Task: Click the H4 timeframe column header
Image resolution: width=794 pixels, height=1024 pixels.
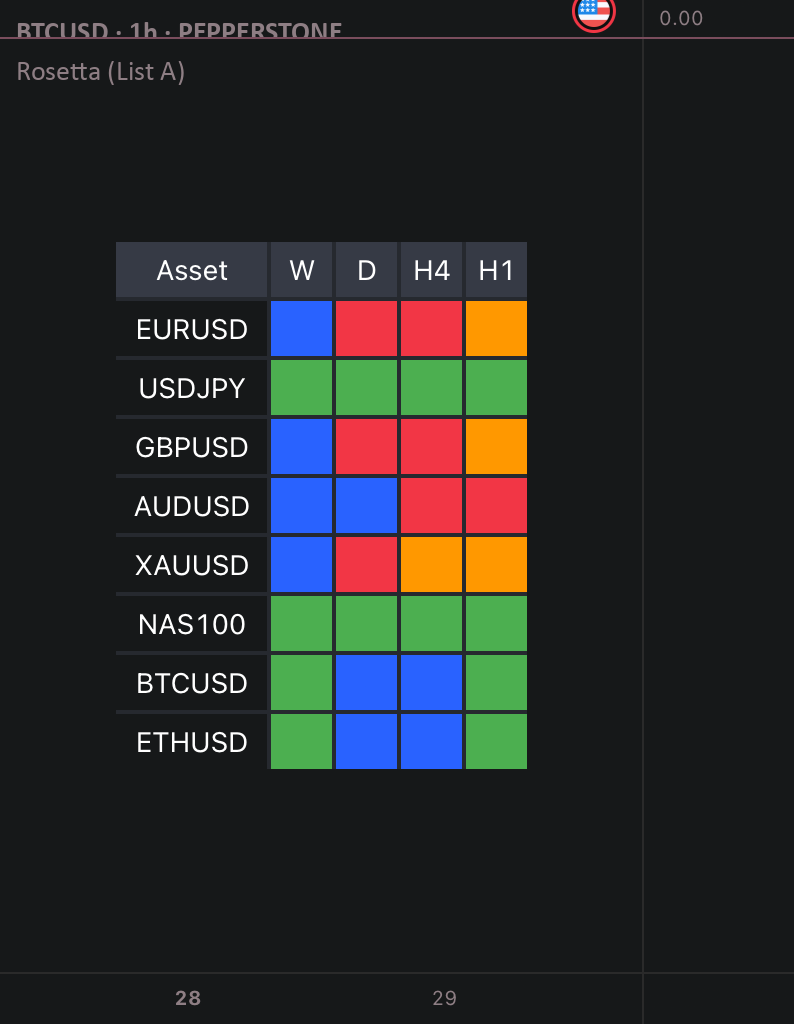Action: pyautogui.click(x=431, y=270)
